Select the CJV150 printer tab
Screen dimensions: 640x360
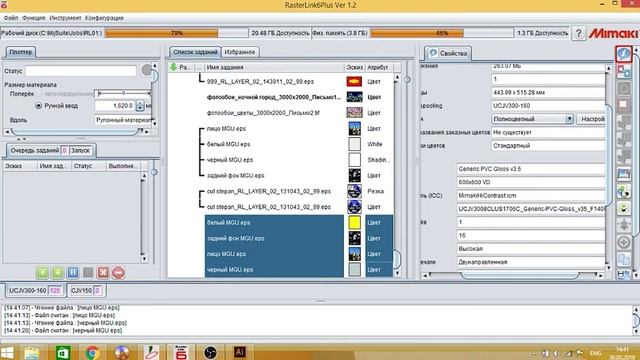coord(86,290)
